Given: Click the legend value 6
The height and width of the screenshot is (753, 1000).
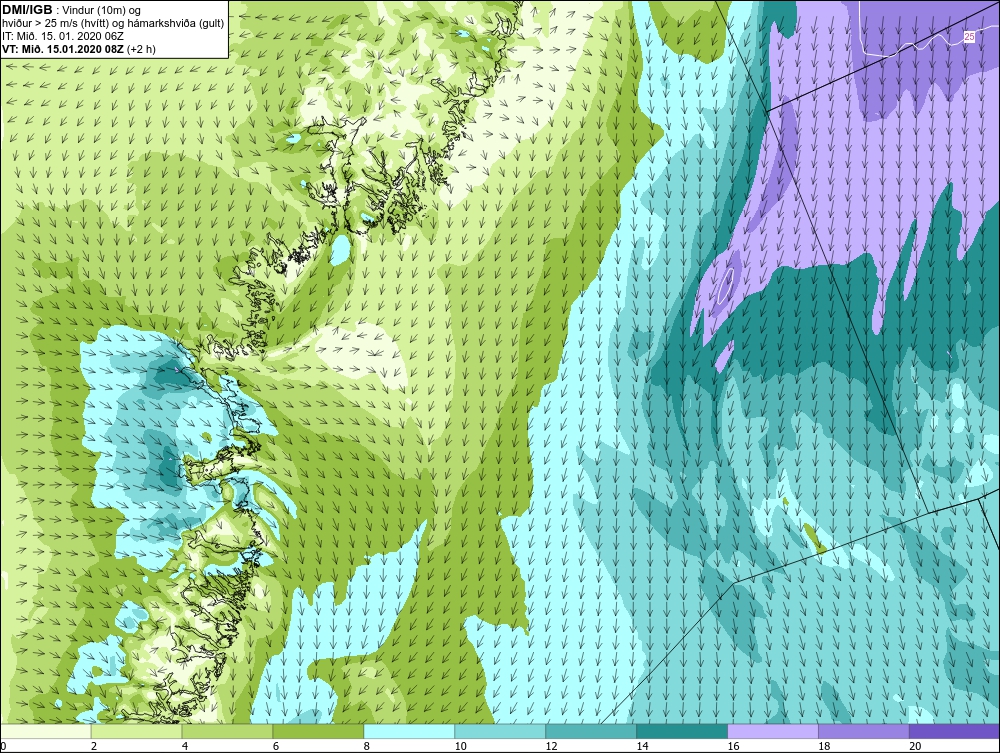Looking at the screenshot, I should (276, 746).
